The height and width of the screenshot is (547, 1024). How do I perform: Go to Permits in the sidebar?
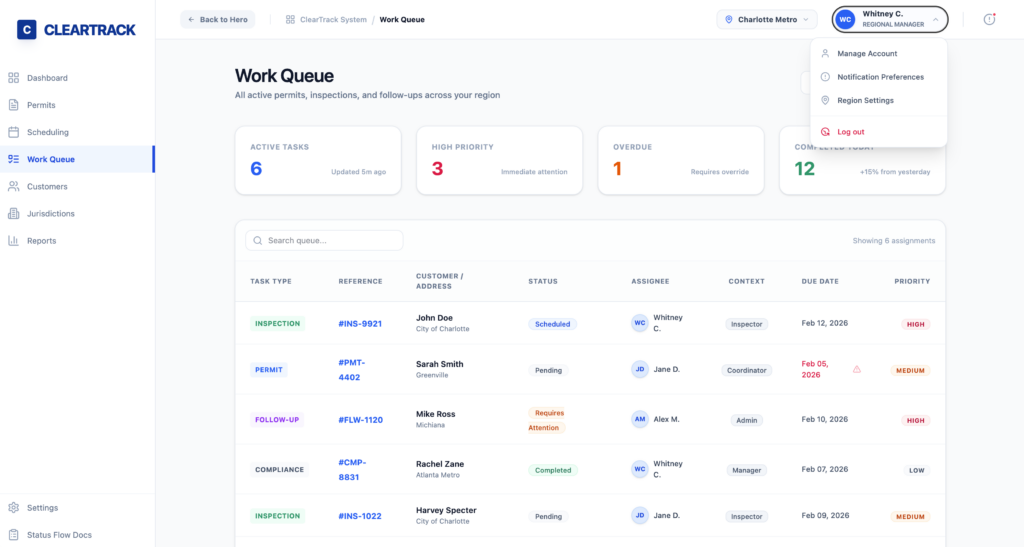tap(41, 105)
